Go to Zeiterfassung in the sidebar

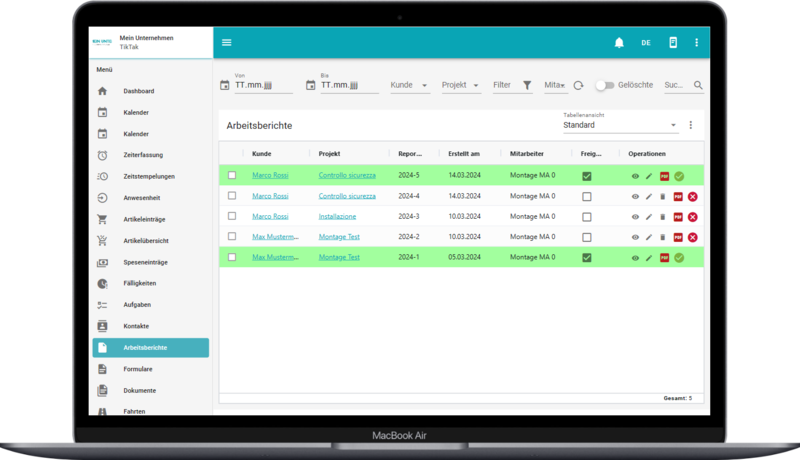tap(143, 155)
